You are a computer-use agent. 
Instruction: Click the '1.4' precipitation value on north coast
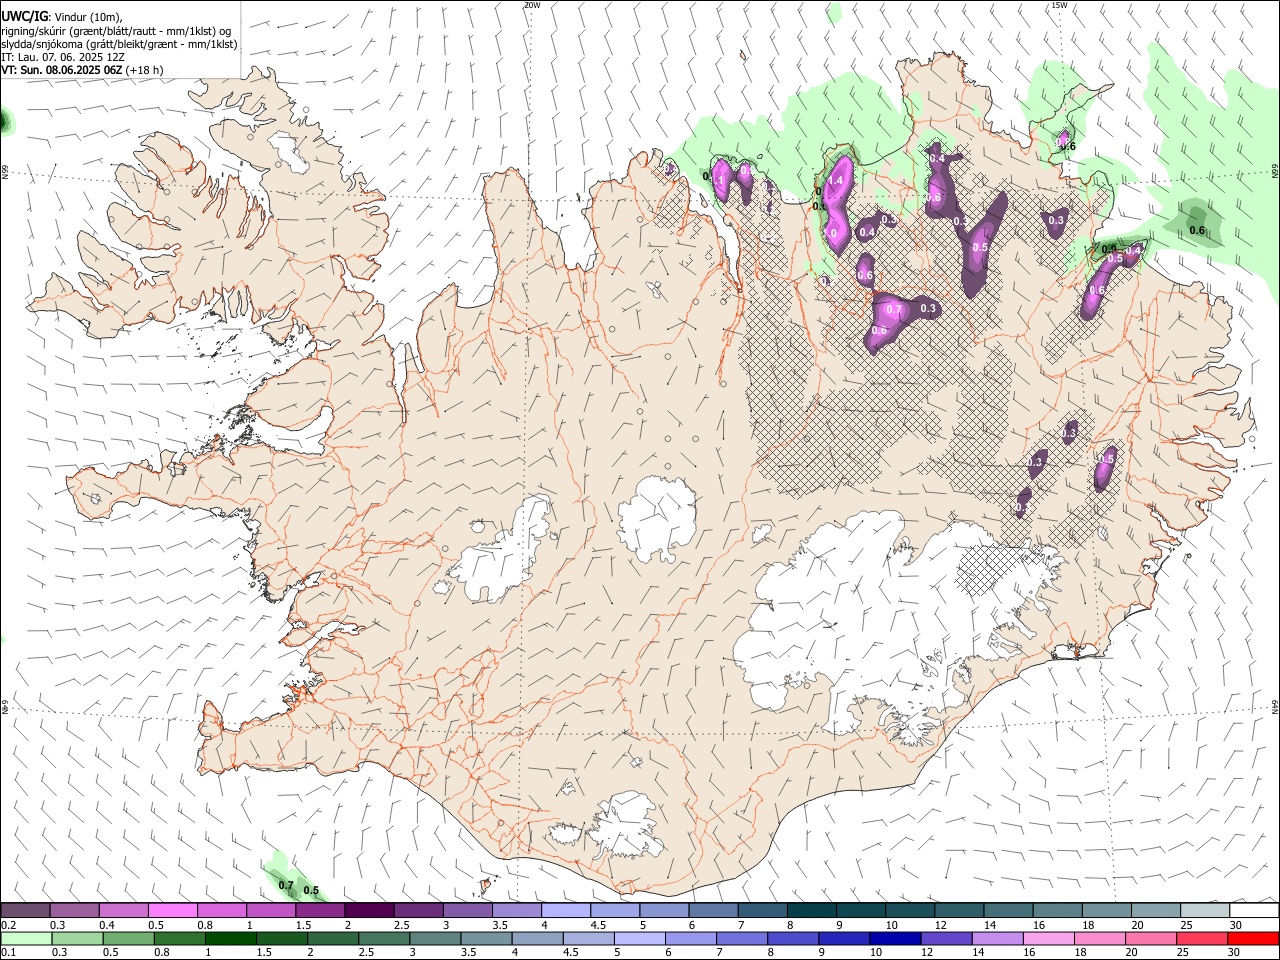(x=836, y=181)
